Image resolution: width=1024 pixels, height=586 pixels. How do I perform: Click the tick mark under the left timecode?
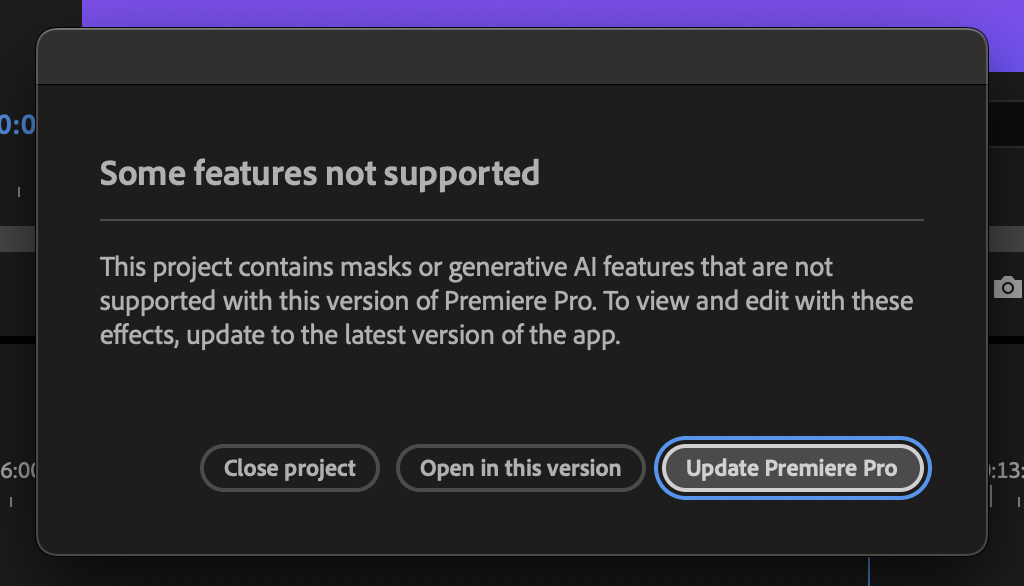pyautogui.click(x=17, y=189)
